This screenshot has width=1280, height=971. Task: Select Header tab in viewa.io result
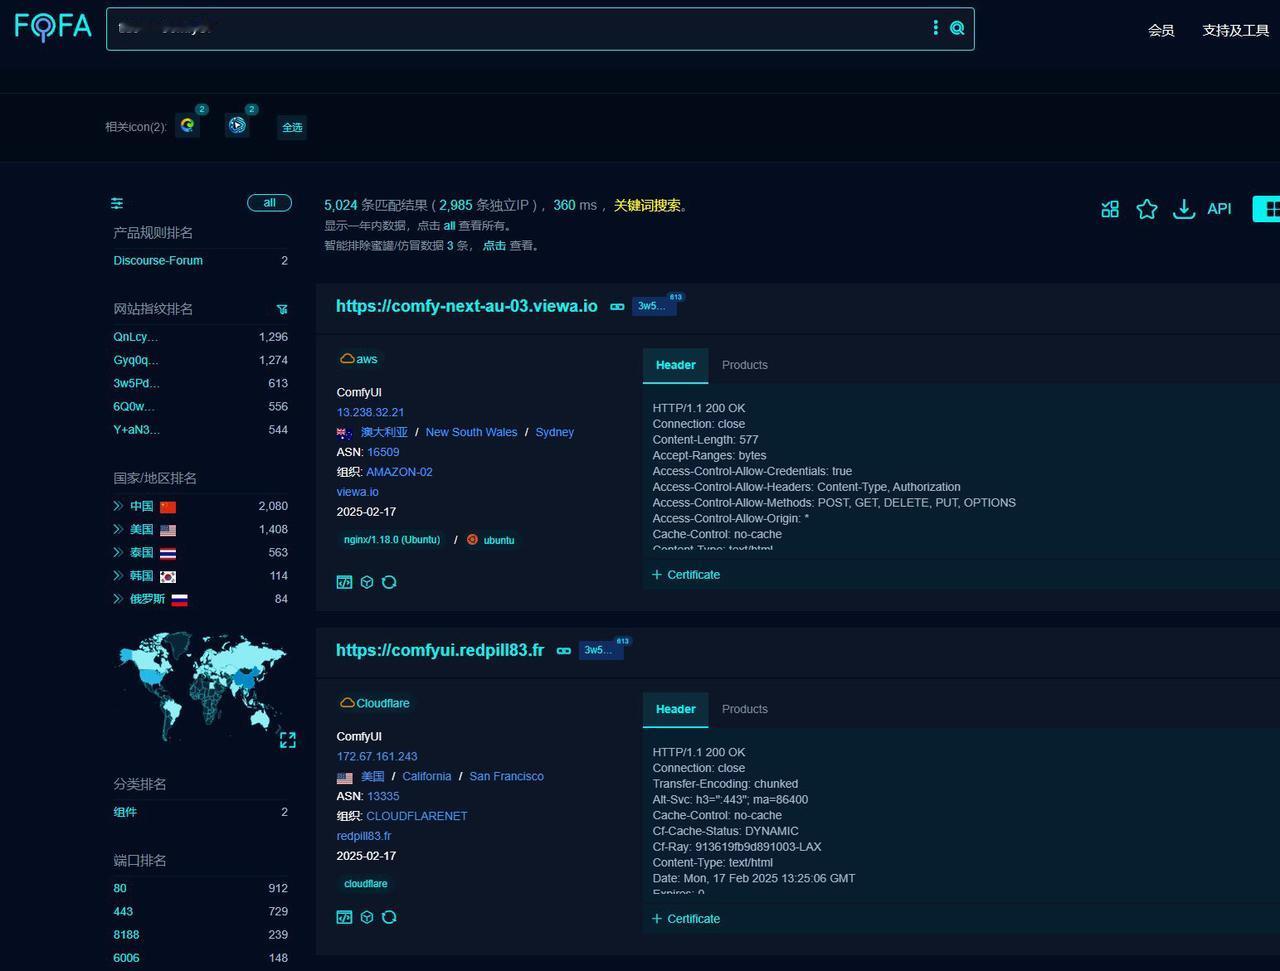pos(675,365)
